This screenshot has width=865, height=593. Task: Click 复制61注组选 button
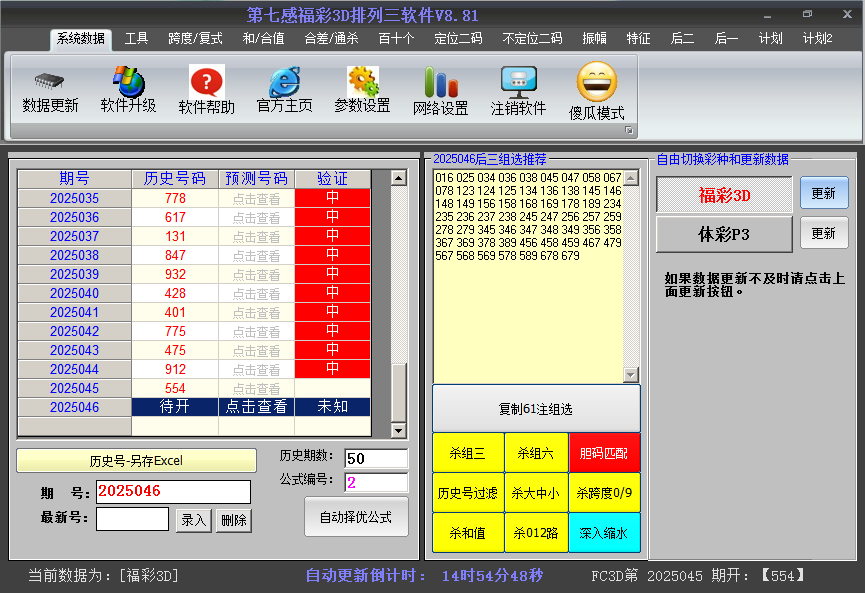click(x=536, y=409)
